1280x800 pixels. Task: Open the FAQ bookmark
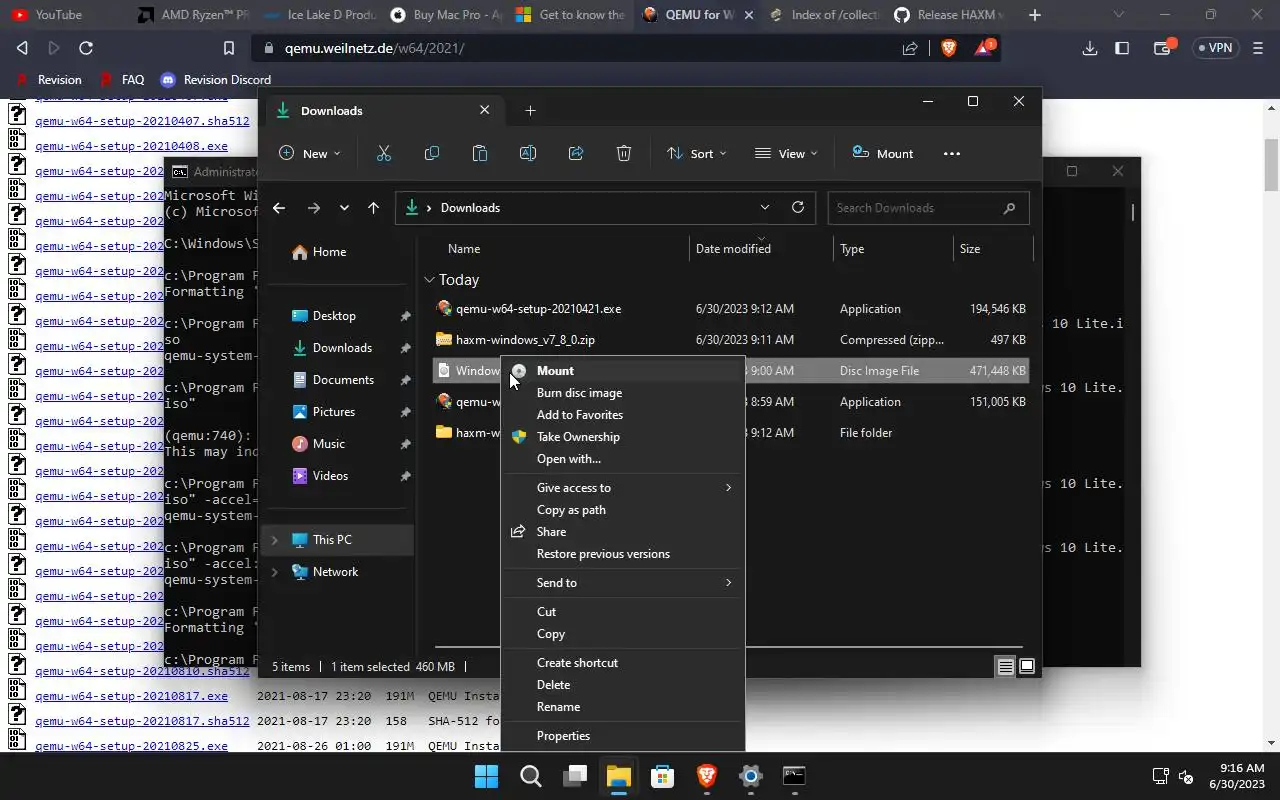[x=122, y=80]
